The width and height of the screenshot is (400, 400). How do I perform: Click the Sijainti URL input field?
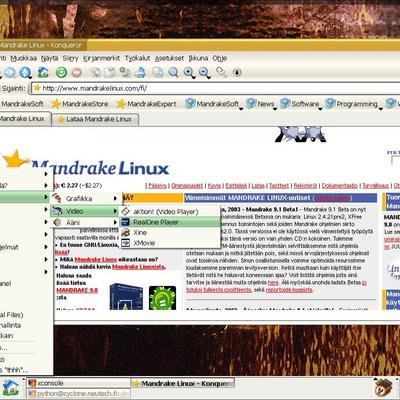tap(216, 88)
